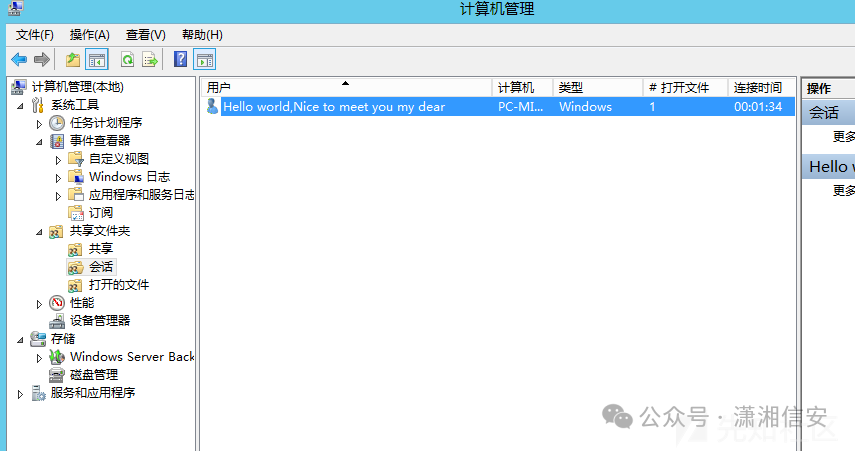Collapse the 系统工具 tree node
Image resolution: width=855 pixels, height=451 pixels.
tap(21, 105)
